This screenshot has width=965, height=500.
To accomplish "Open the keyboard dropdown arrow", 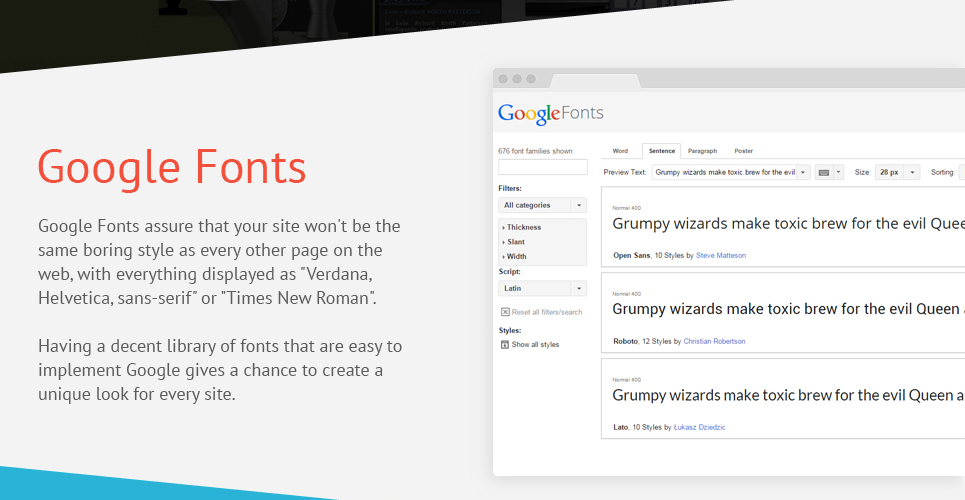I will pos(838,172).
